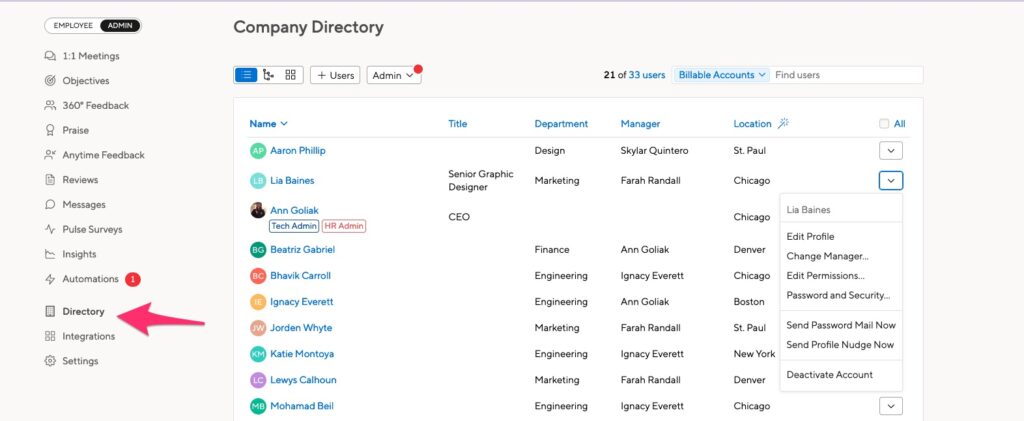Switch to grid view icon
This screenshot has width=1024, height=421.
[x=291, y=75]
